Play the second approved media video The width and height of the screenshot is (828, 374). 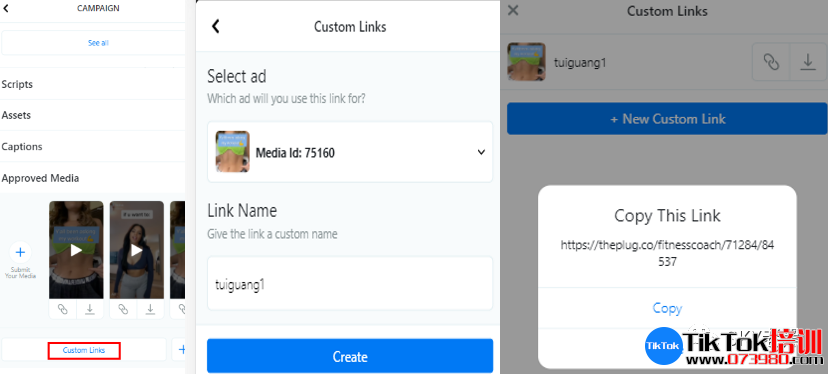click(x=137, y=250)
